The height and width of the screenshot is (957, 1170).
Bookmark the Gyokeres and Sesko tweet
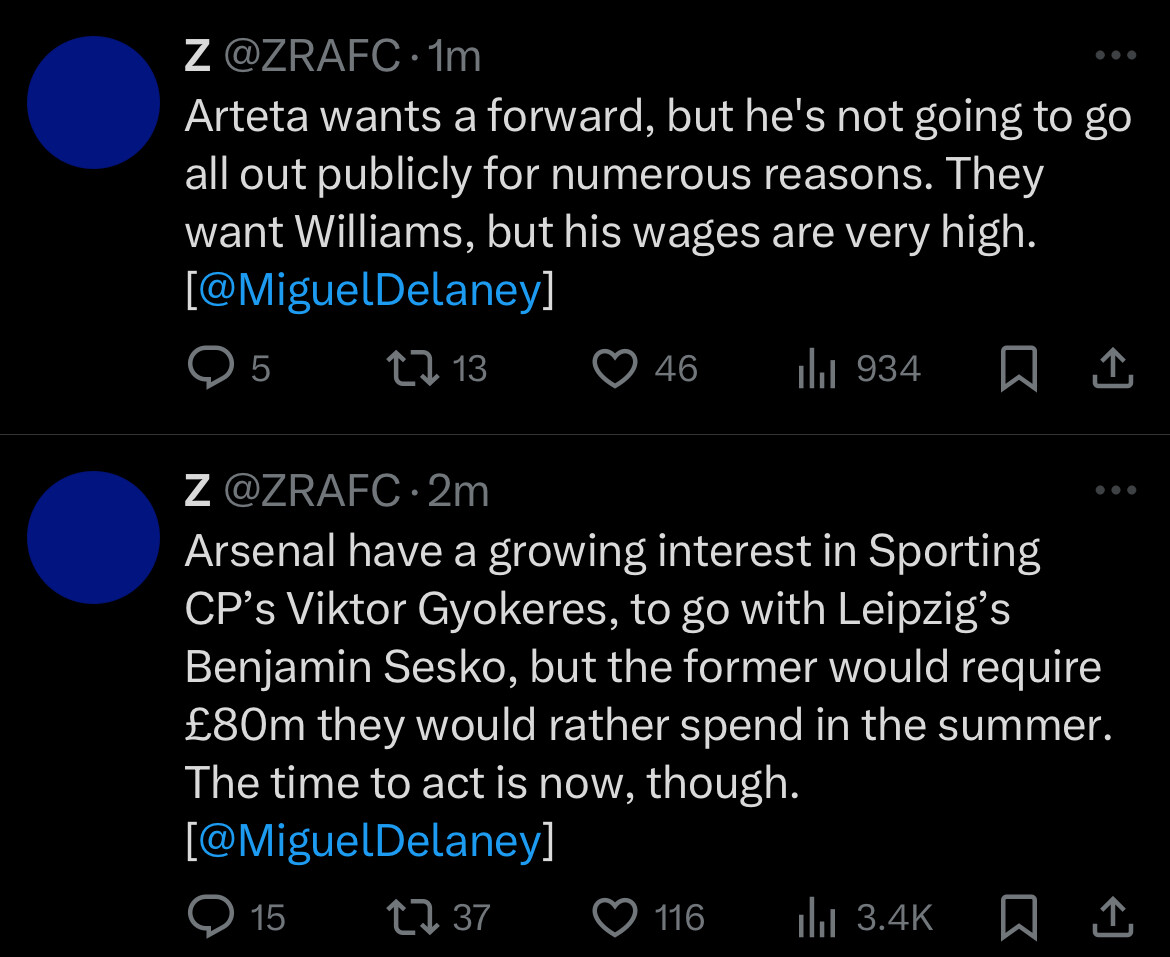coord(1018,918)
